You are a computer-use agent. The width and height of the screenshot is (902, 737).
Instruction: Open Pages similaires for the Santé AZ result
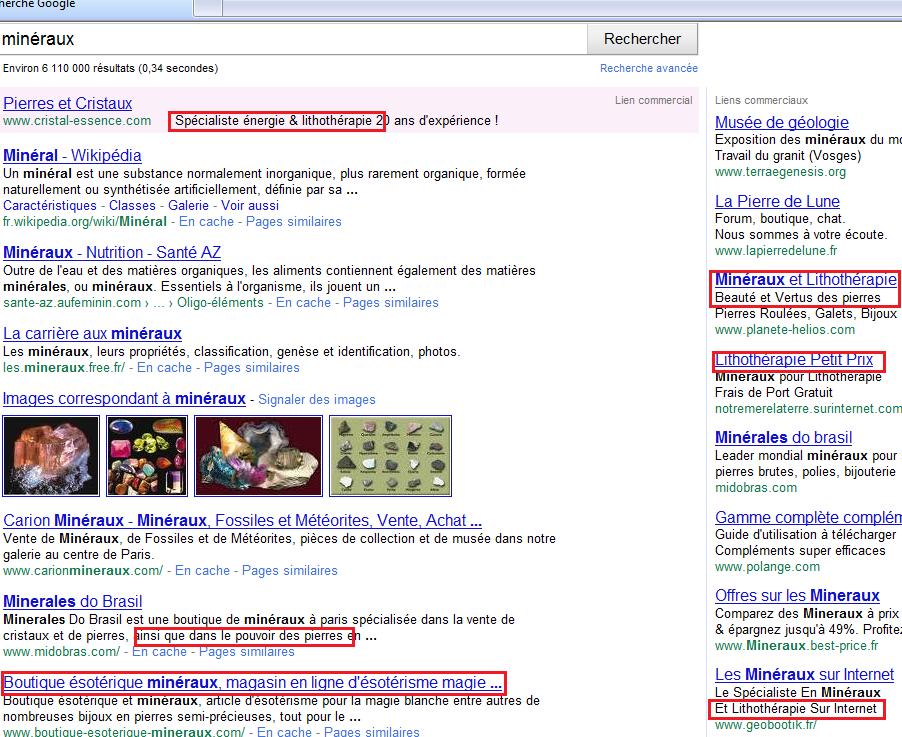391,303
